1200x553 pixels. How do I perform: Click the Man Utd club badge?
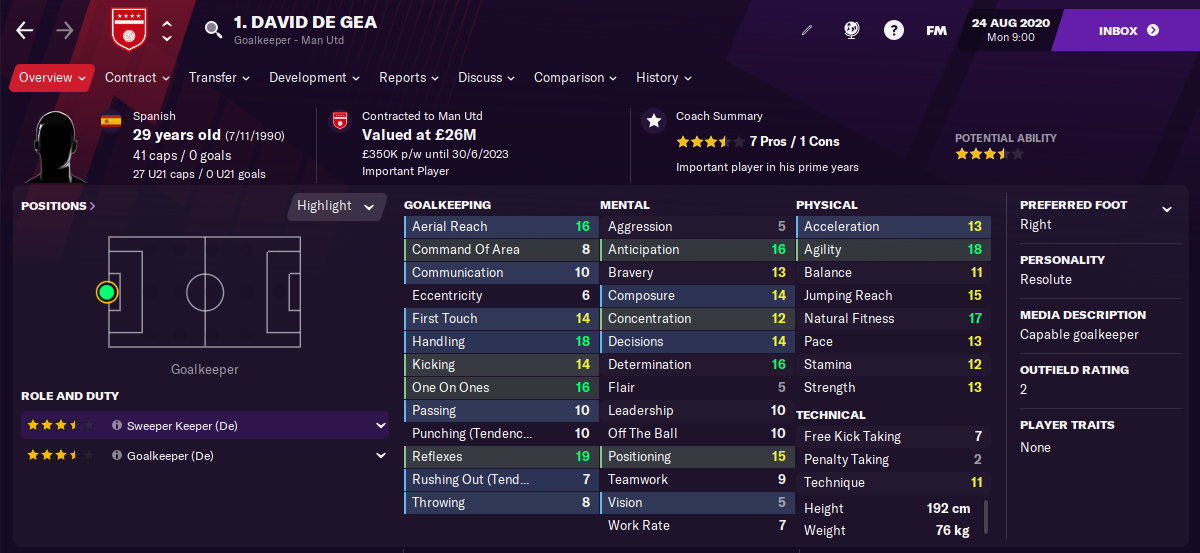[127, 30]
